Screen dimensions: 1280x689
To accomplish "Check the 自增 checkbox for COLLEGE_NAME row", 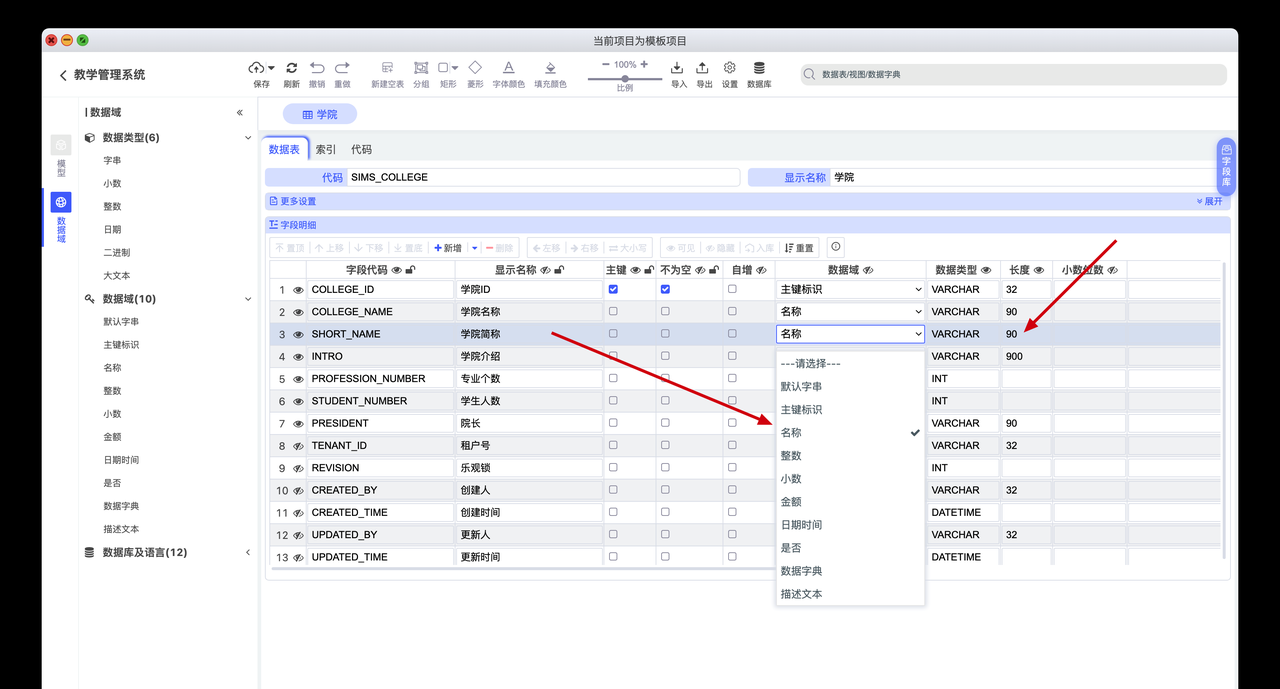I will (x=731, y=311).
